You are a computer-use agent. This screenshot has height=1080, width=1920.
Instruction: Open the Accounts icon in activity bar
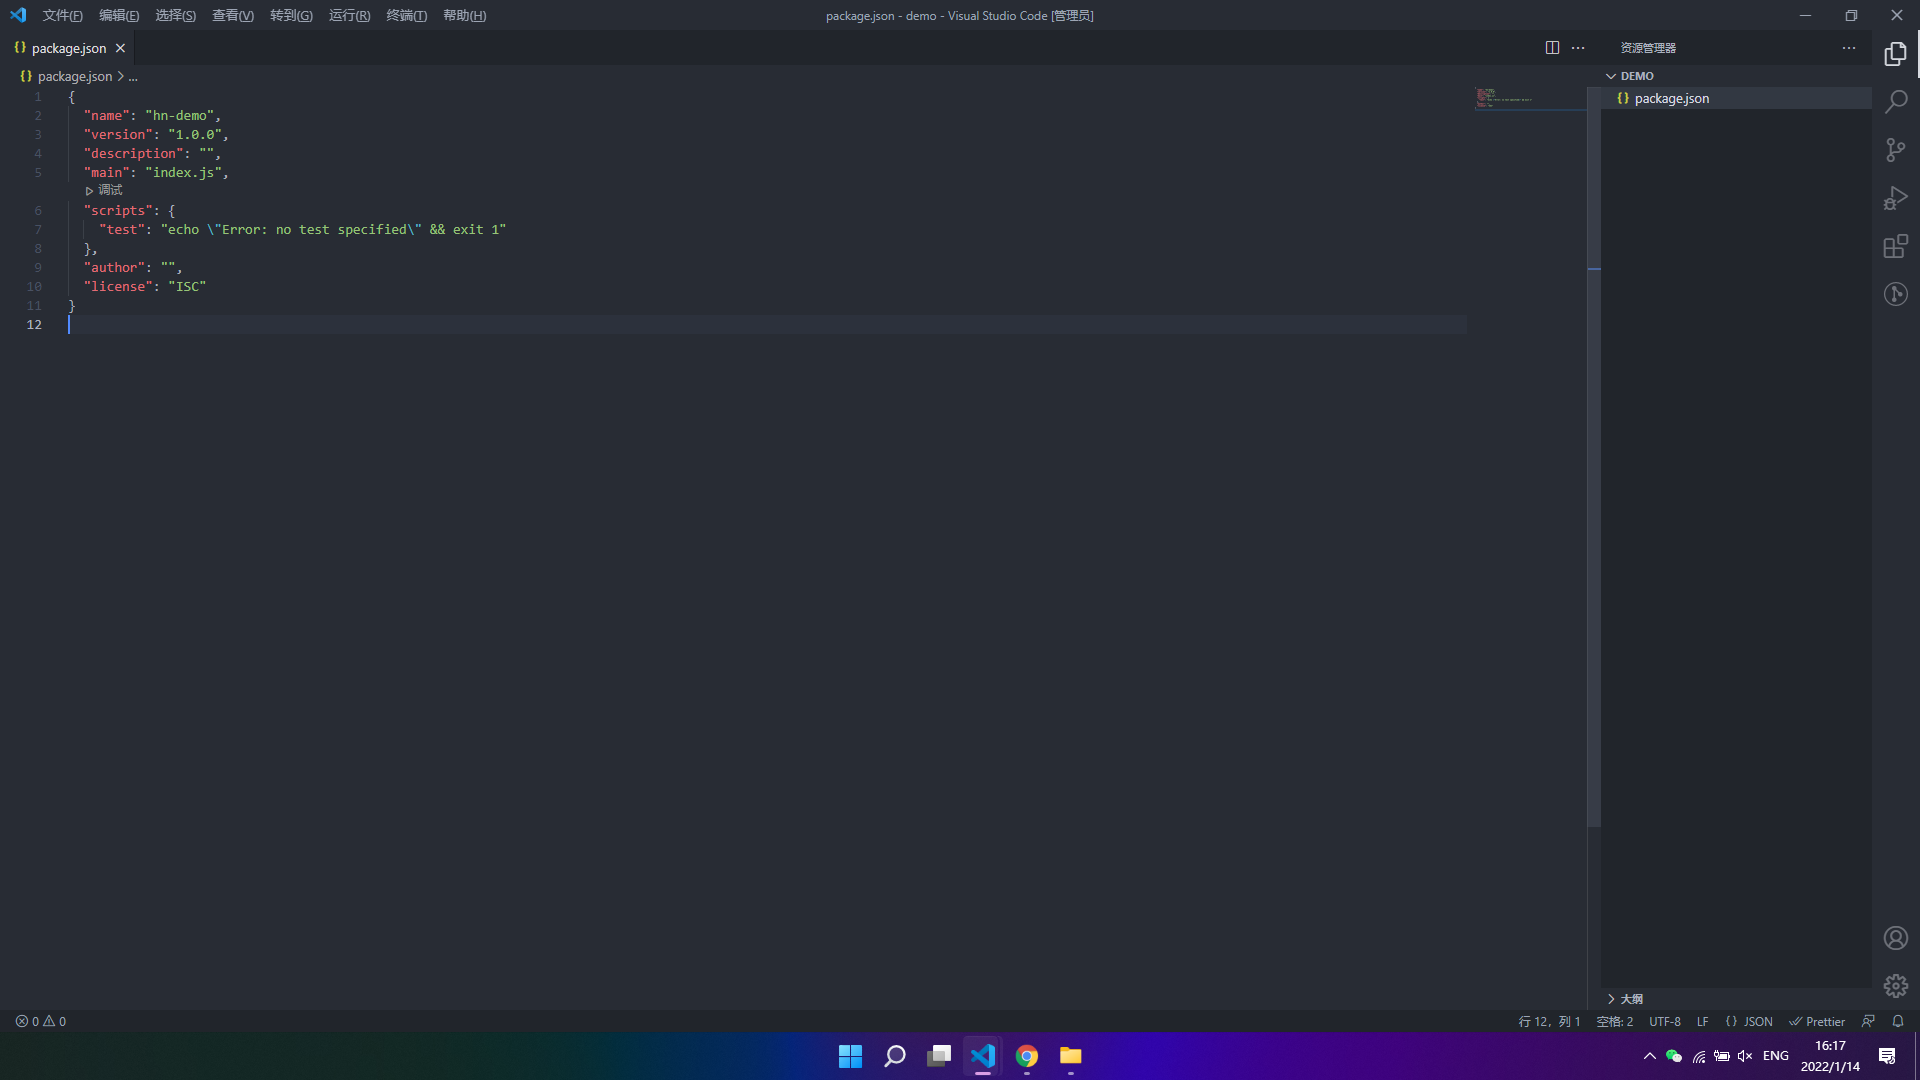point(1895,938)
